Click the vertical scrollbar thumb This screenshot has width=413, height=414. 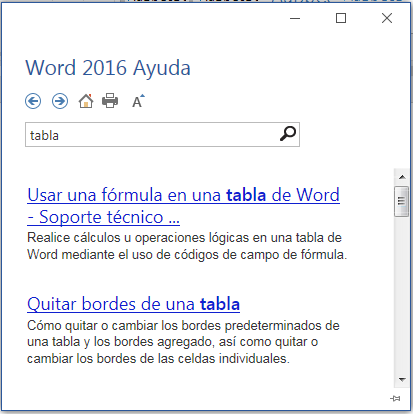(x=401, y=201)
